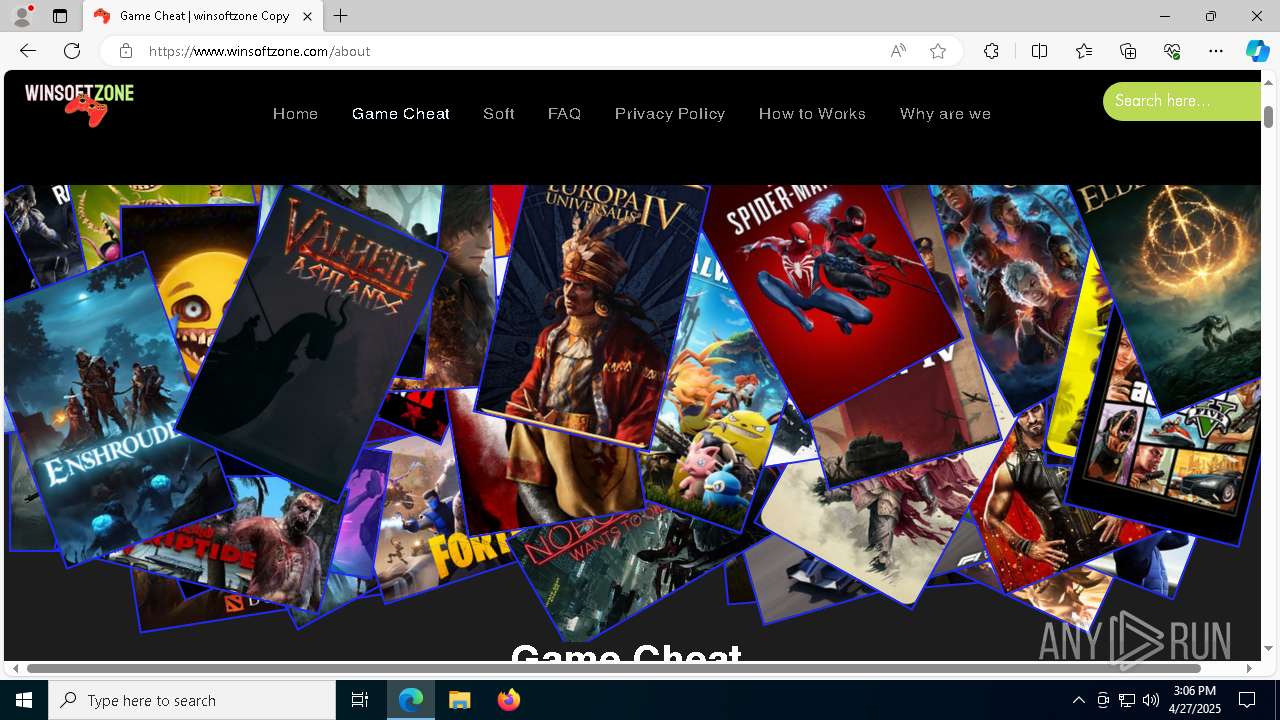Launch Firefox from taskbar

pos(508,700)
